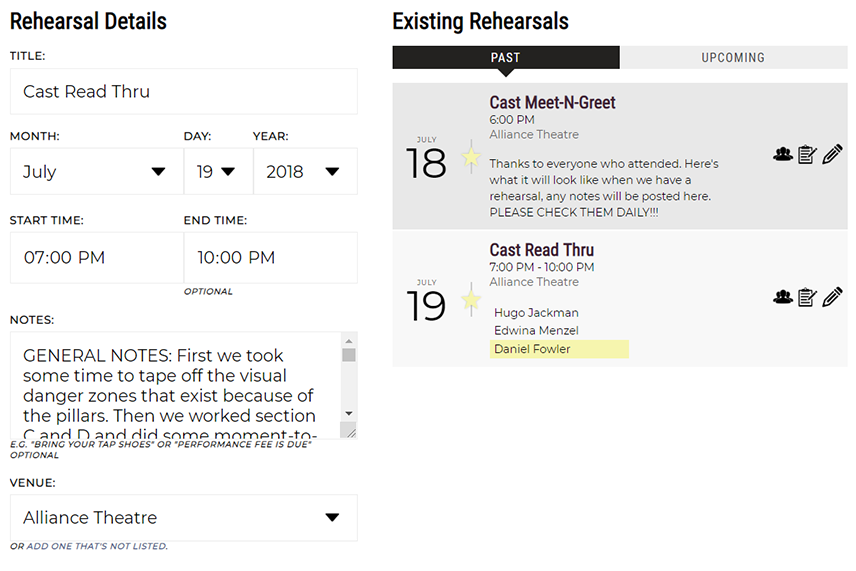The width and height of the screenshot is (856, 571).
Task: Select the Past rehearsals tab
Action: pyautogui.click(x=506, y=57)
